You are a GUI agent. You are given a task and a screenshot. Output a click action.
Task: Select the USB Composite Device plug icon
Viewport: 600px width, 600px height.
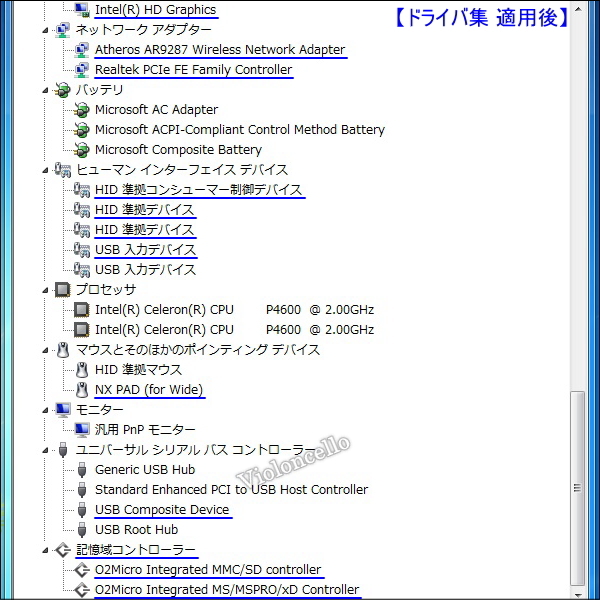click(82, 510)
